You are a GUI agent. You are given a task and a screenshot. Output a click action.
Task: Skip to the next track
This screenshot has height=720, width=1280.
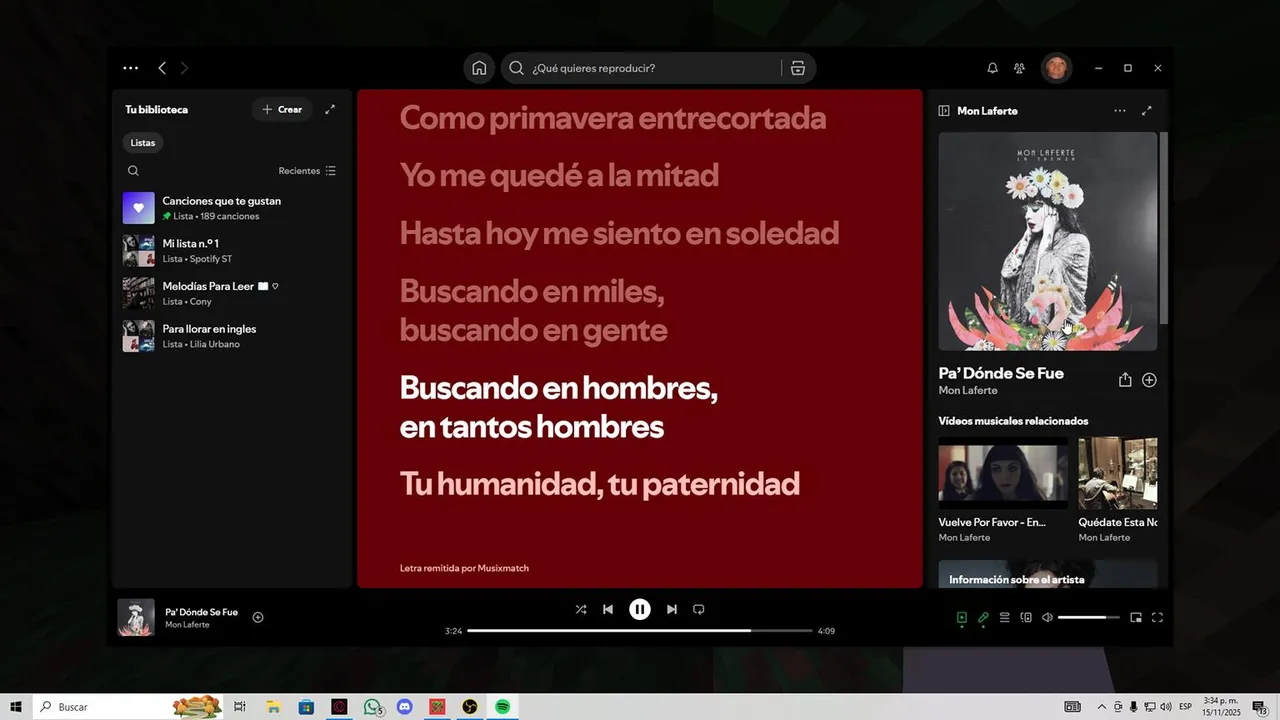coord(672,609)
